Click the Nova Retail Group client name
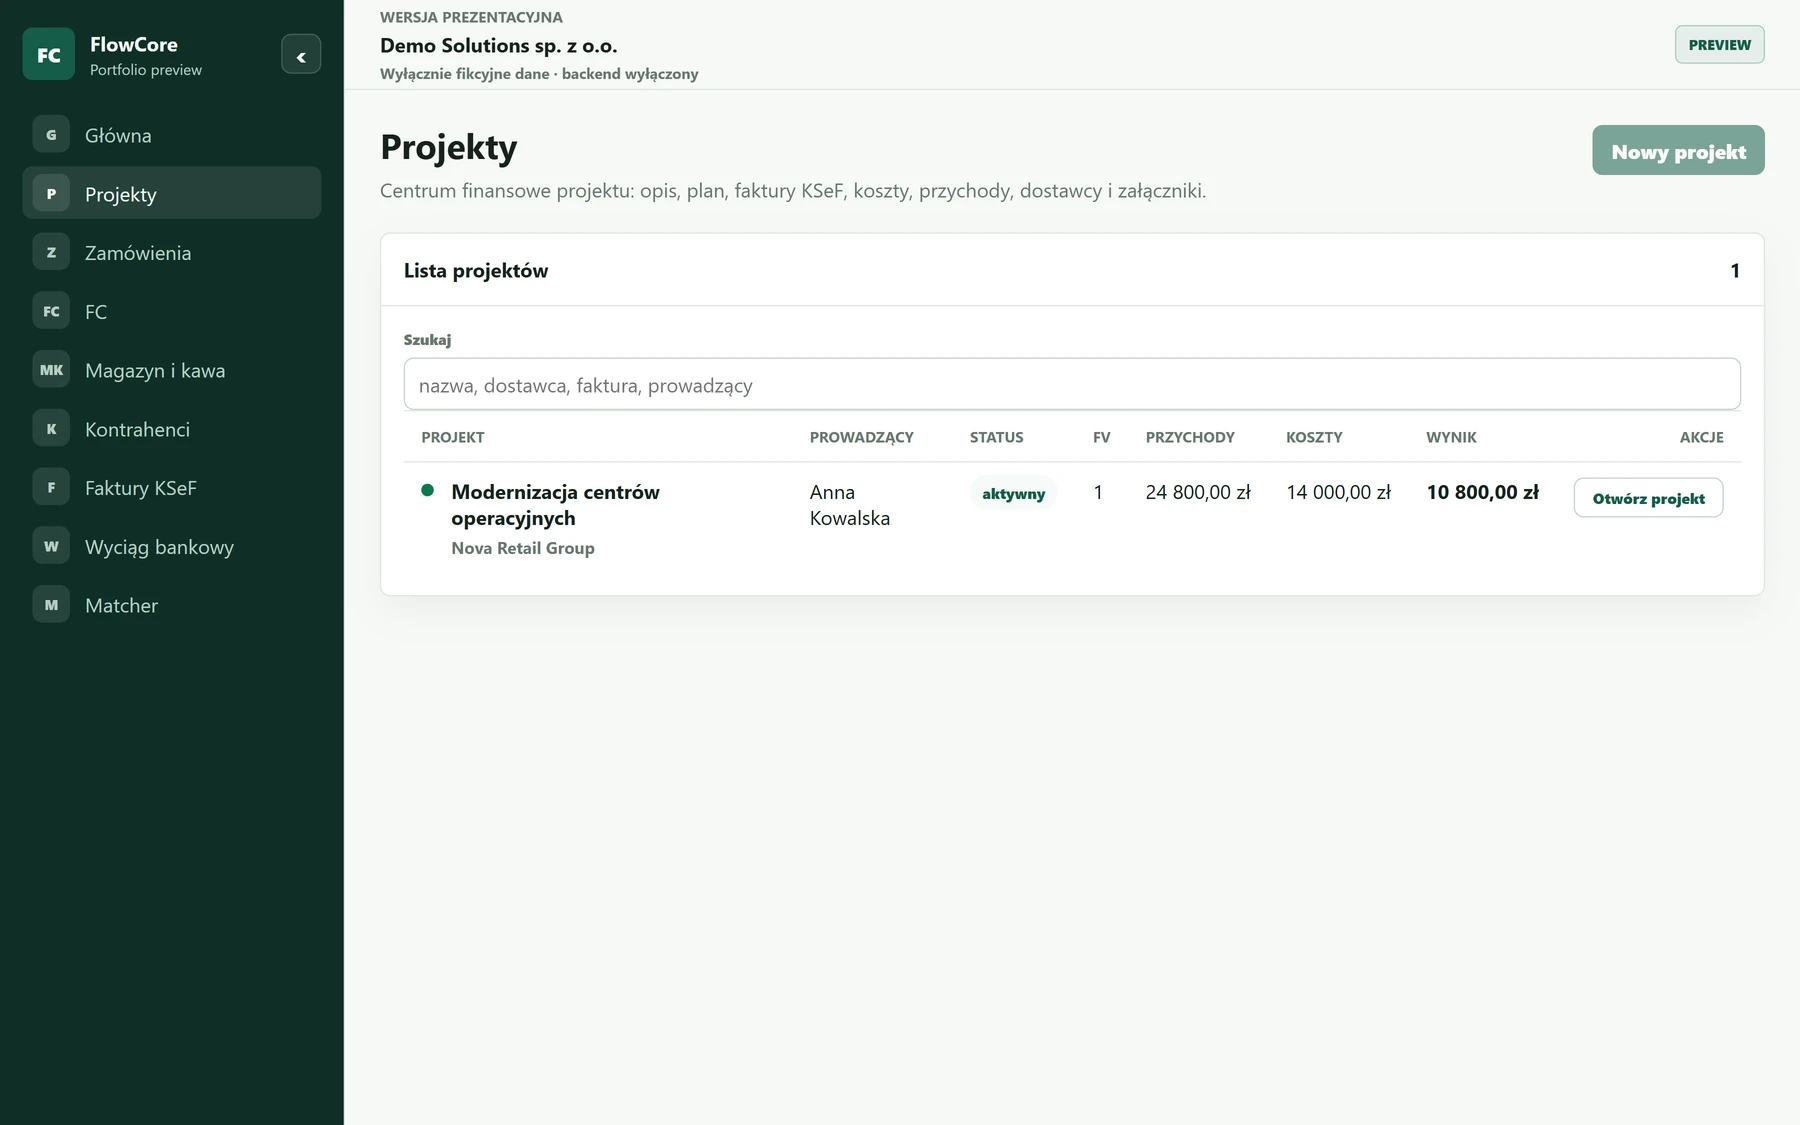Image resolution: width=1800 pixels, height=1125 pixels. click(x=523, y=548)
